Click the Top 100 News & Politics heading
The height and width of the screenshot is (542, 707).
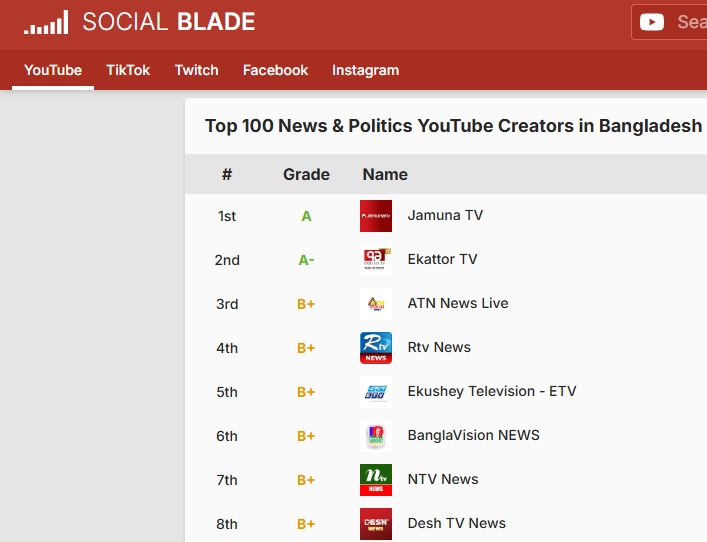pyautogui.click(x=453, y=126)
